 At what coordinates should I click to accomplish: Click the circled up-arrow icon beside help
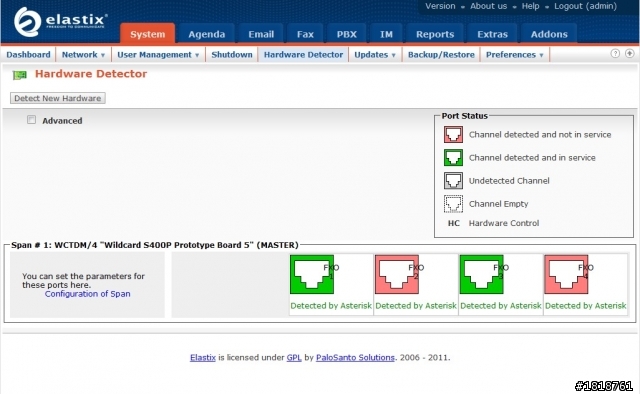tap(630, 53)
